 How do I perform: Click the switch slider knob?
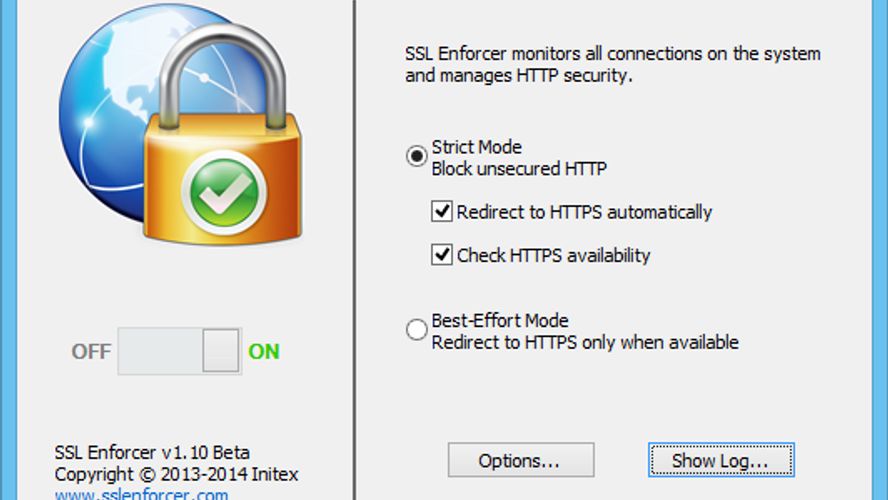pyautogui.click(x=220, y=351)
